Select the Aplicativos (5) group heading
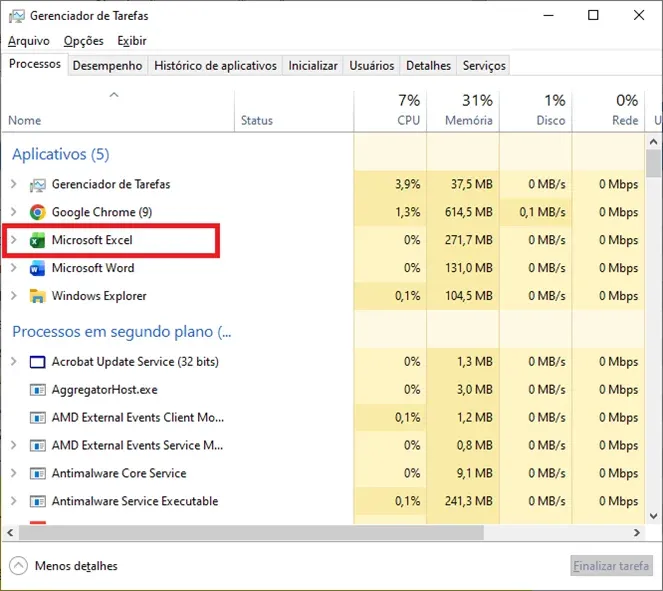 [x=60, y=154]
